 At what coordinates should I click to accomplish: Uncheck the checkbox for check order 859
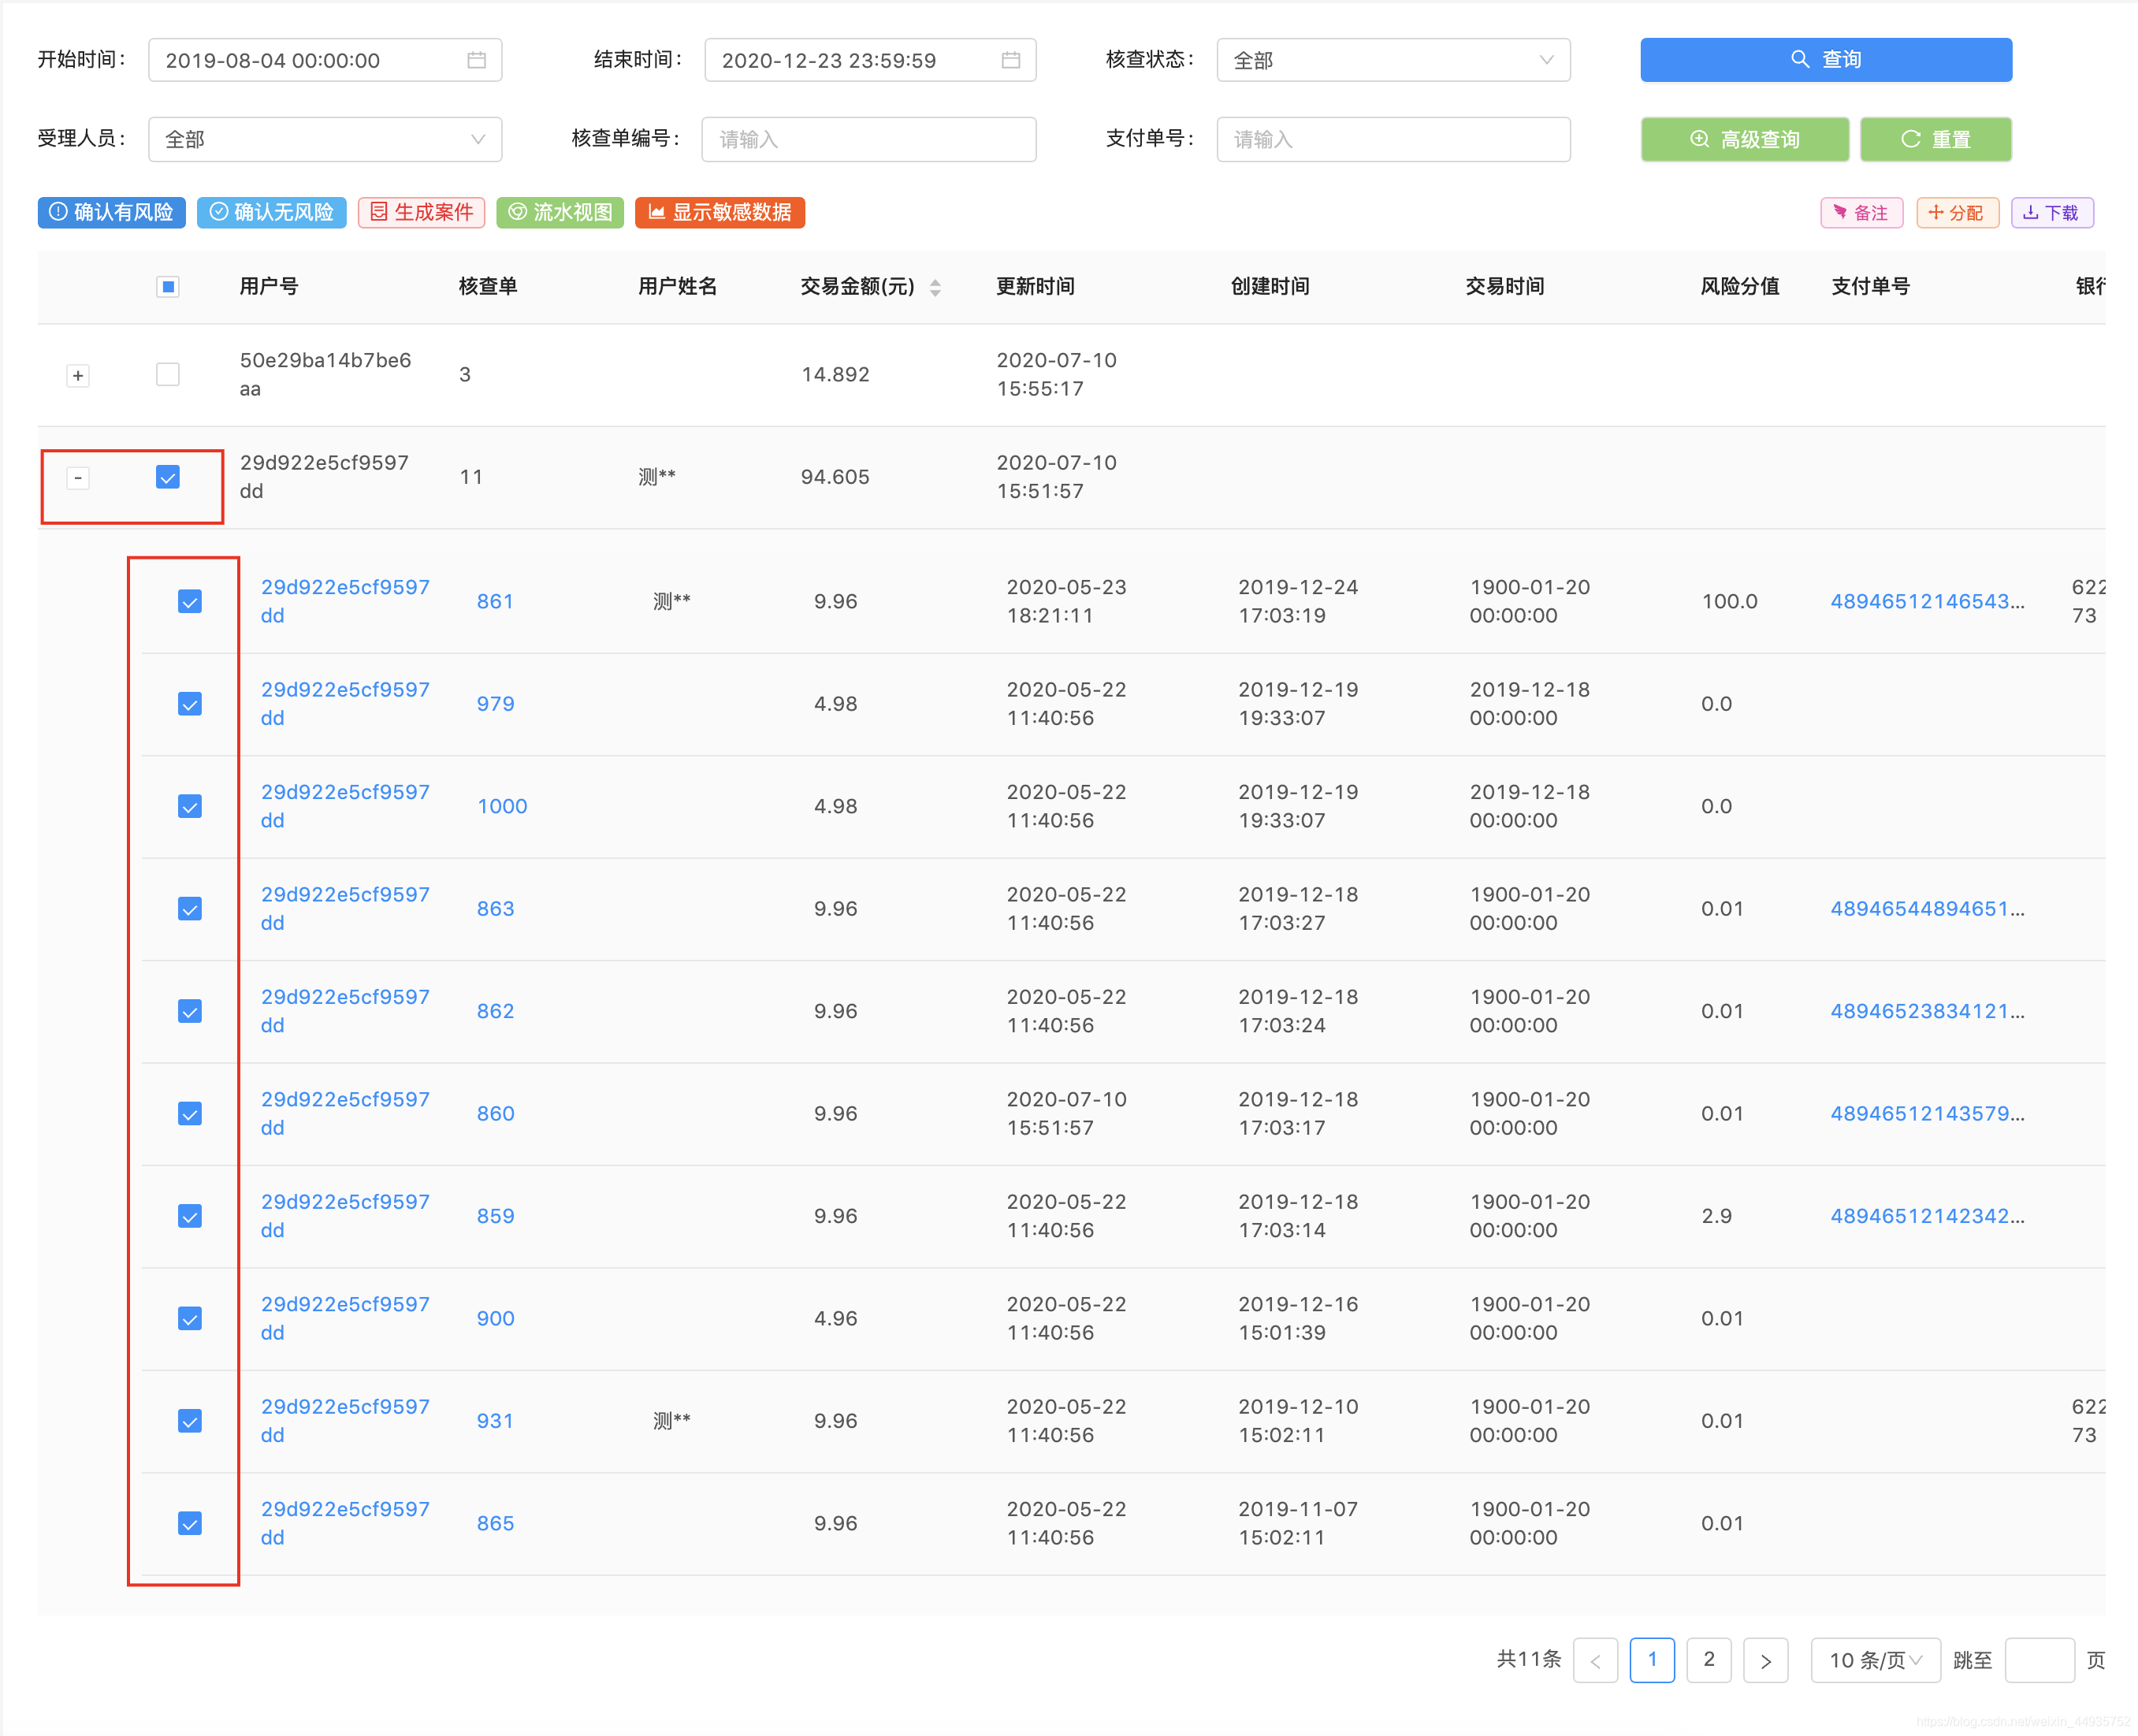[x=190, y=1216]
